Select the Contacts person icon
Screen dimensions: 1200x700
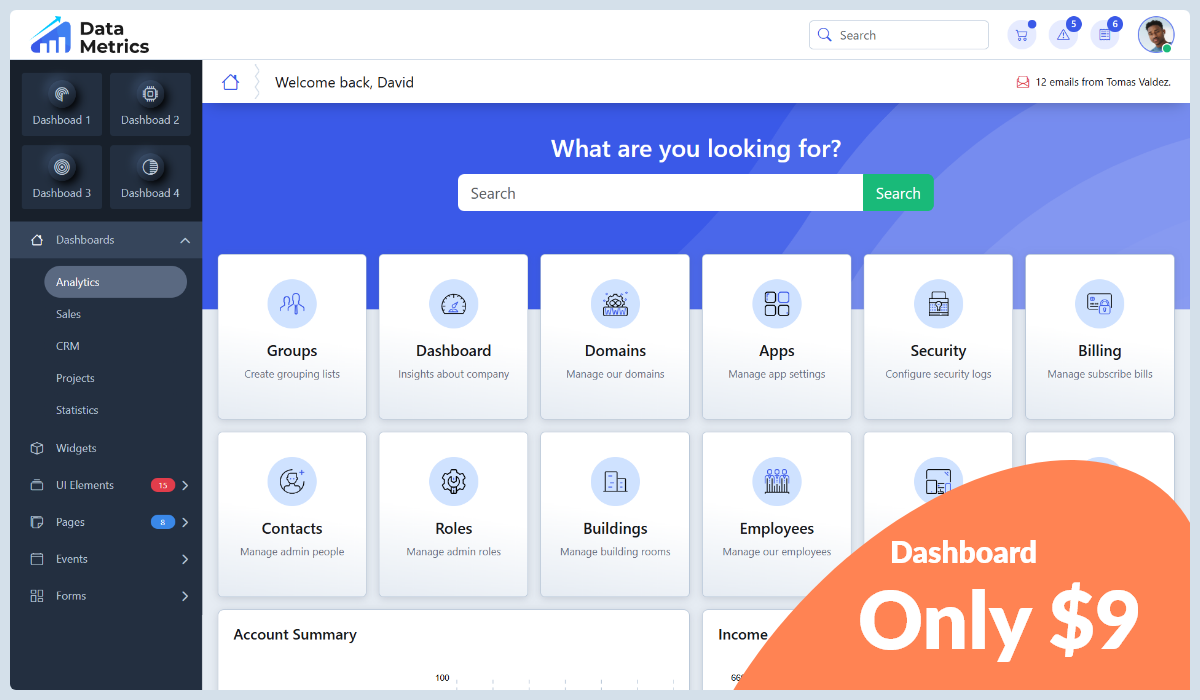tap(292, 481)
